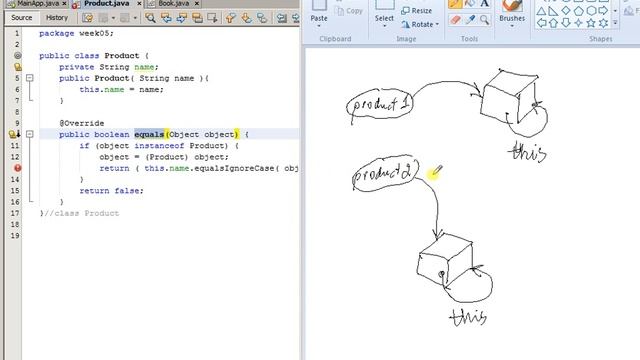Switch to Source view
The width and height of the screenshot is (640, 360).
point(22,18)
